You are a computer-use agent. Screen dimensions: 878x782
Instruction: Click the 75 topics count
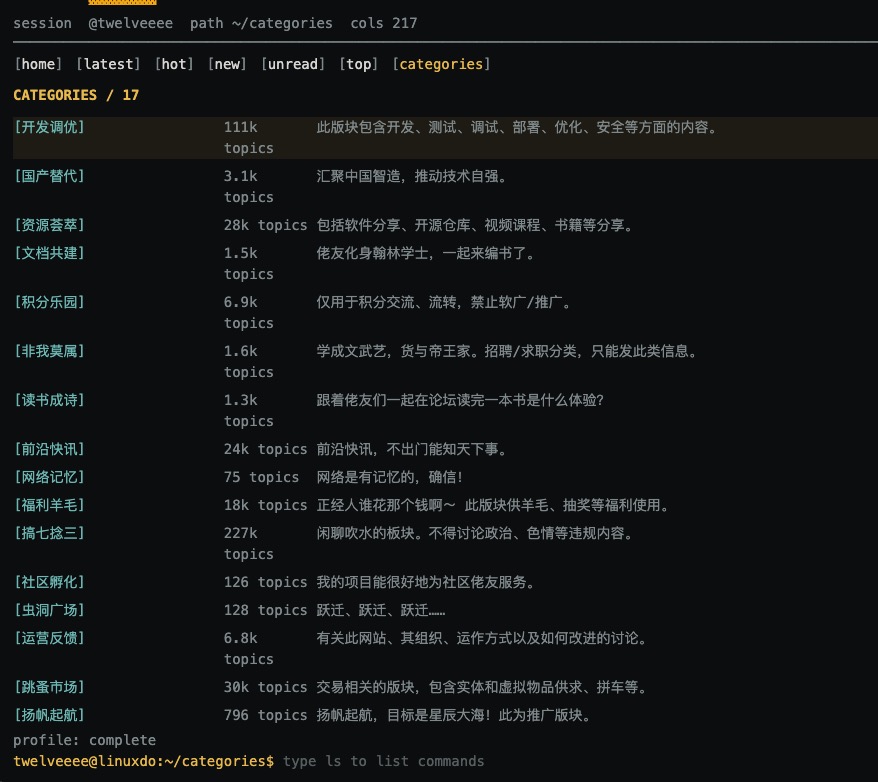[261, 477]
